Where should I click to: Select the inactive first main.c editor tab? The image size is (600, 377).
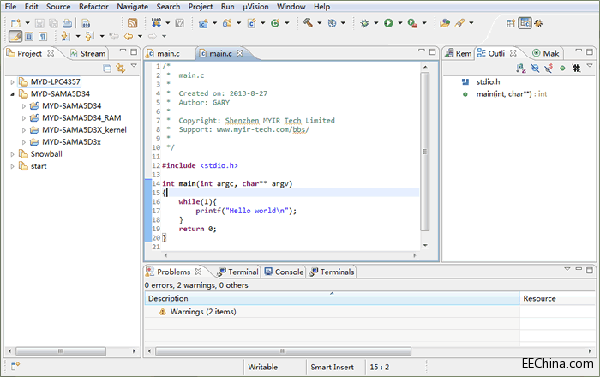[164, 54]
